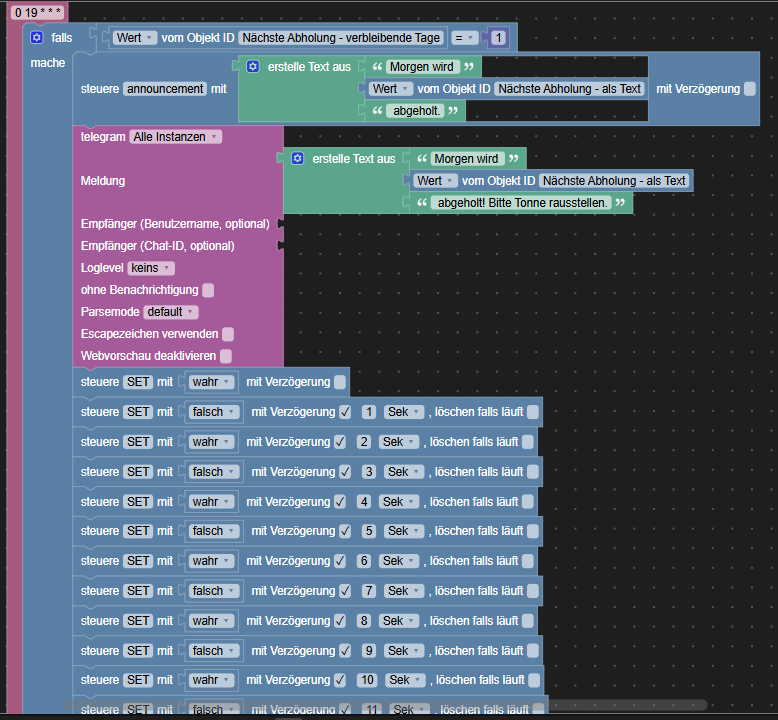This screenshot has height=720, width=778.
Task: Toggle 'mit Verzögerung' checkbox on announcement block
Action: (750, 89)
